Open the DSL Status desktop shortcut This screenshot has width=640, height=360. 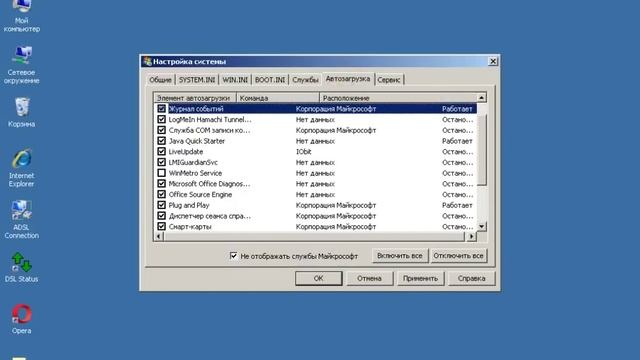tap(21, 267)
